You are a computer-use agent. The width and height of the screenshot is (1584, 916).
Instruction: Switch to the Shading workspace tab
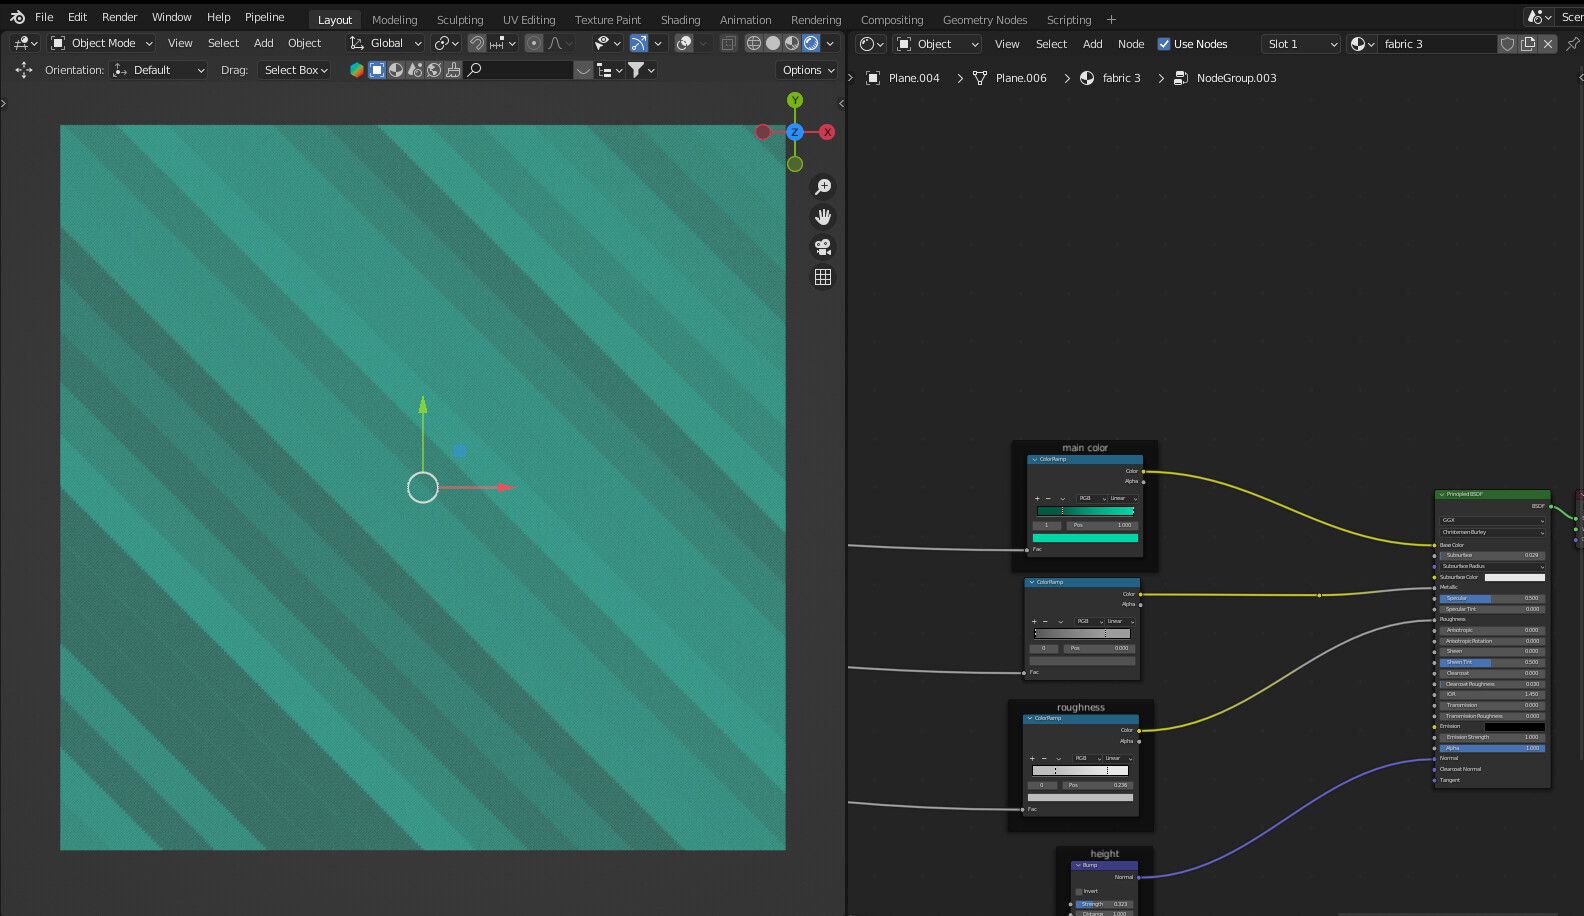(680, 20)
